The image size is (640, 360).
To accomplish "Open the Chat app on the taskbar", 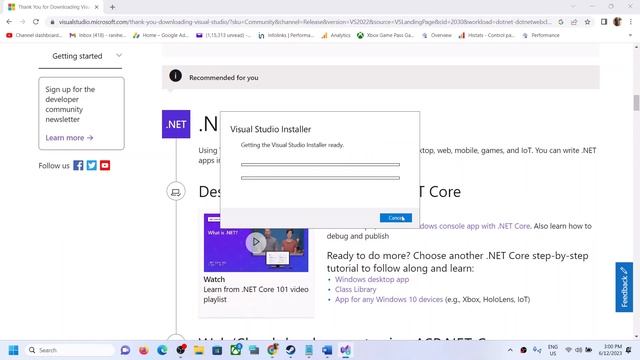I will [x=125, y=350].
